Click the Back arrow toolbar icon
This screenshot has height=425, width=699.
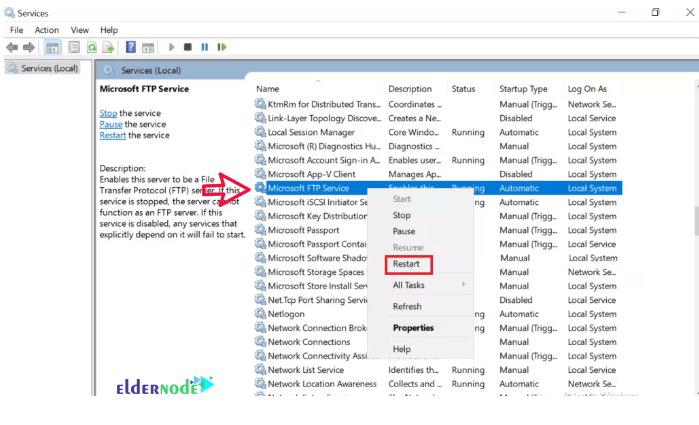[12, 47]
